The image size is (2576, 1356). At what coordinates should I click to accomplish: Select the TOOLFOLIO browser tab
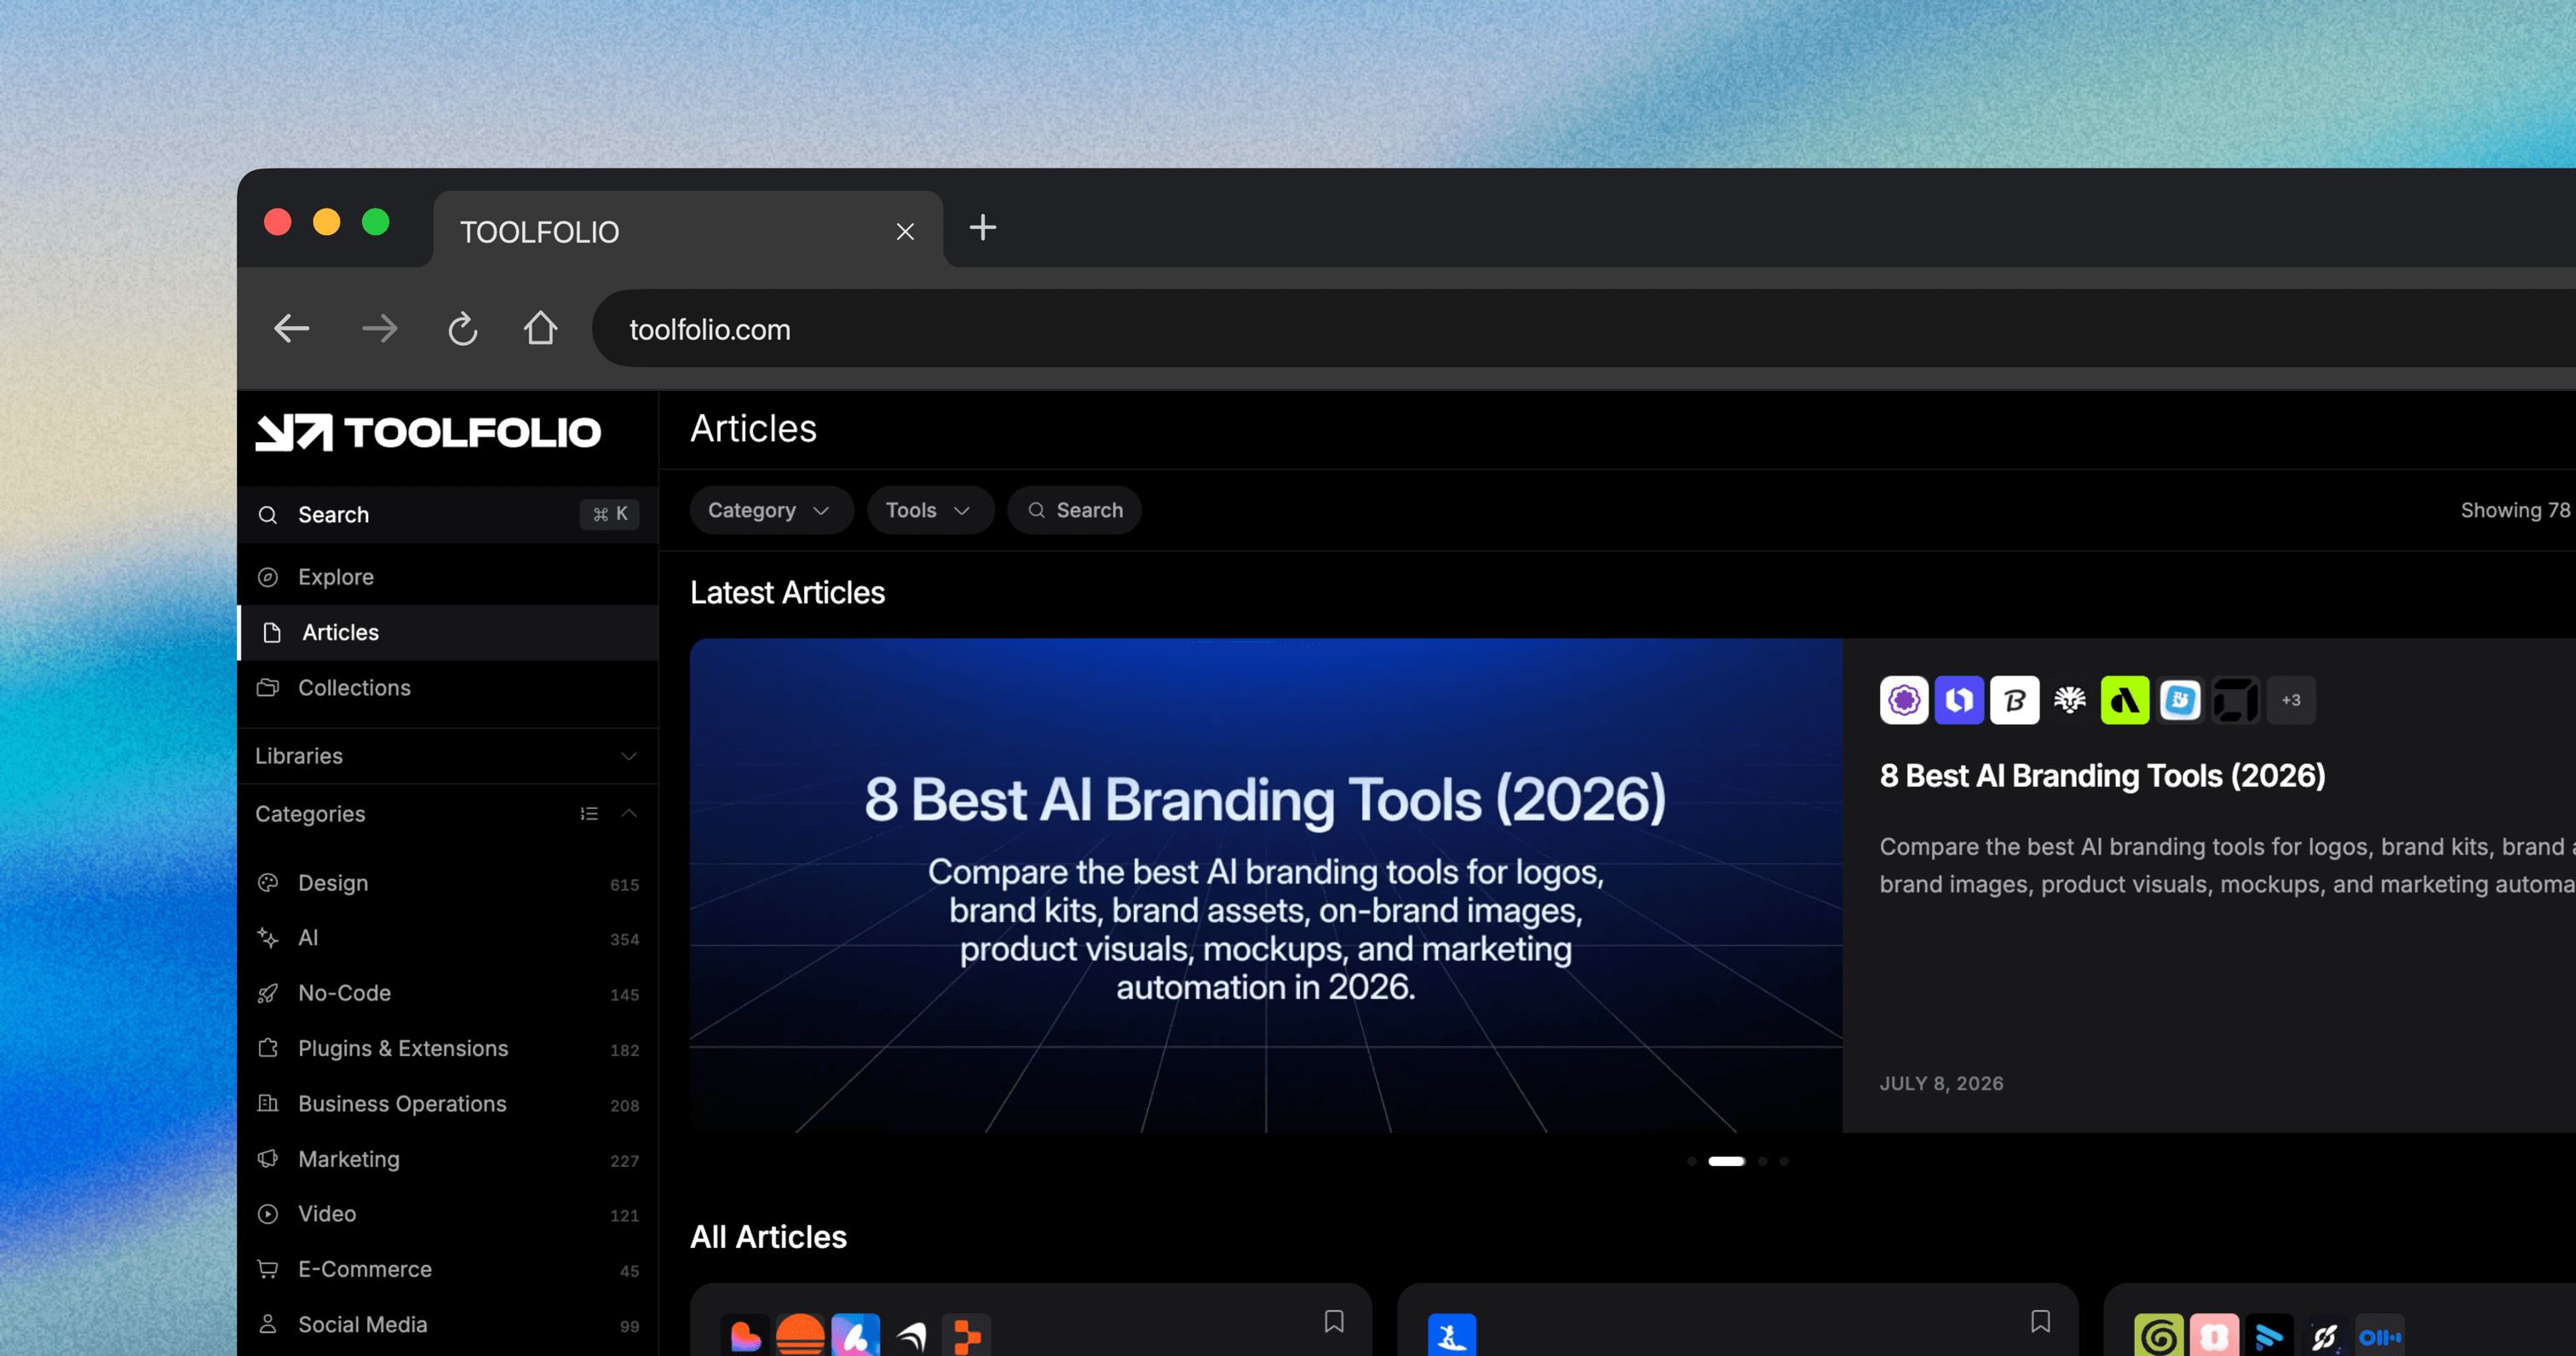coord(688,230)
